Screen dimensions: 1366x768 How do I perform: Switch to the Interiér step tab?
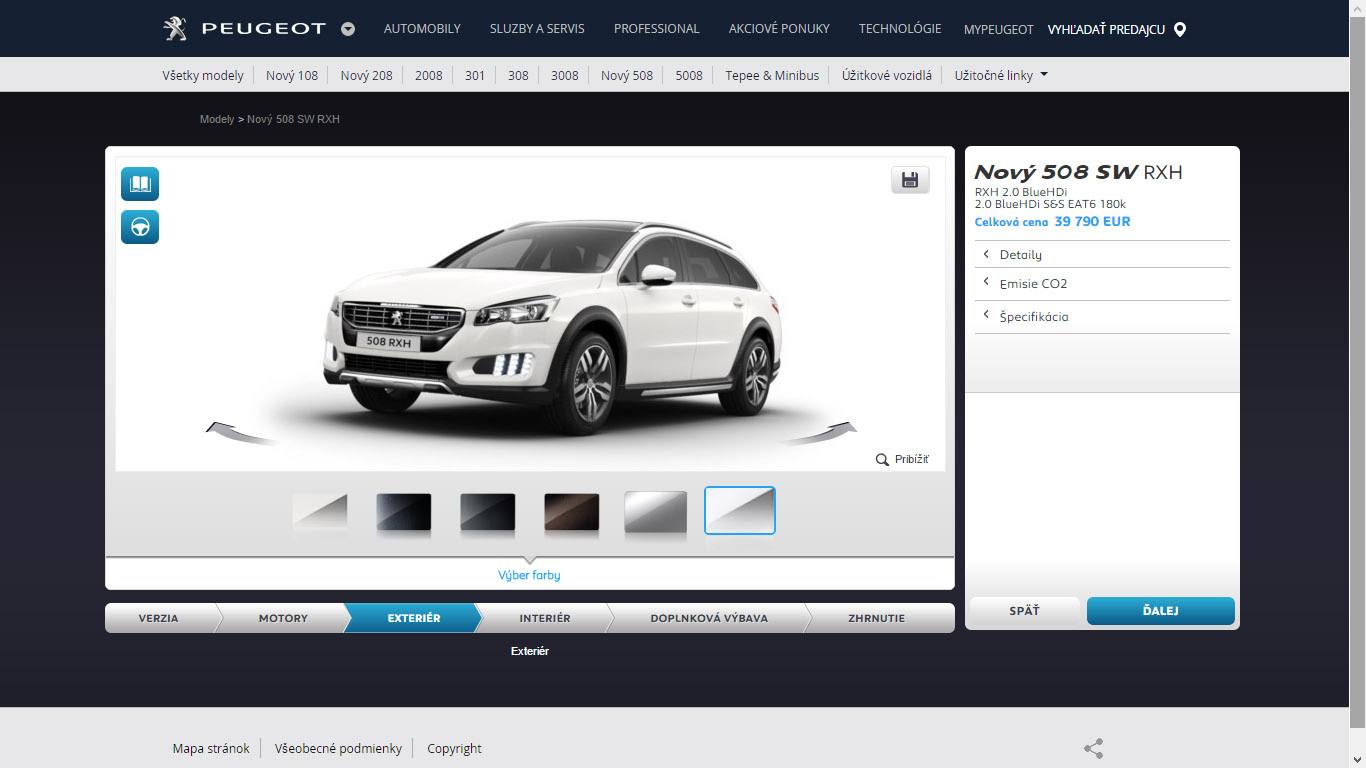pos(544,618)
